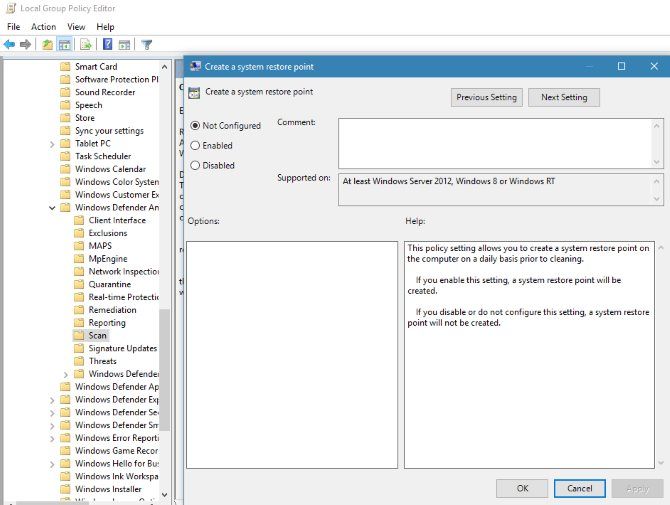Click the Smart Card folder icon
Viewport: 670px width, 505px height.
pyautogui.click(x=65, y=66)
